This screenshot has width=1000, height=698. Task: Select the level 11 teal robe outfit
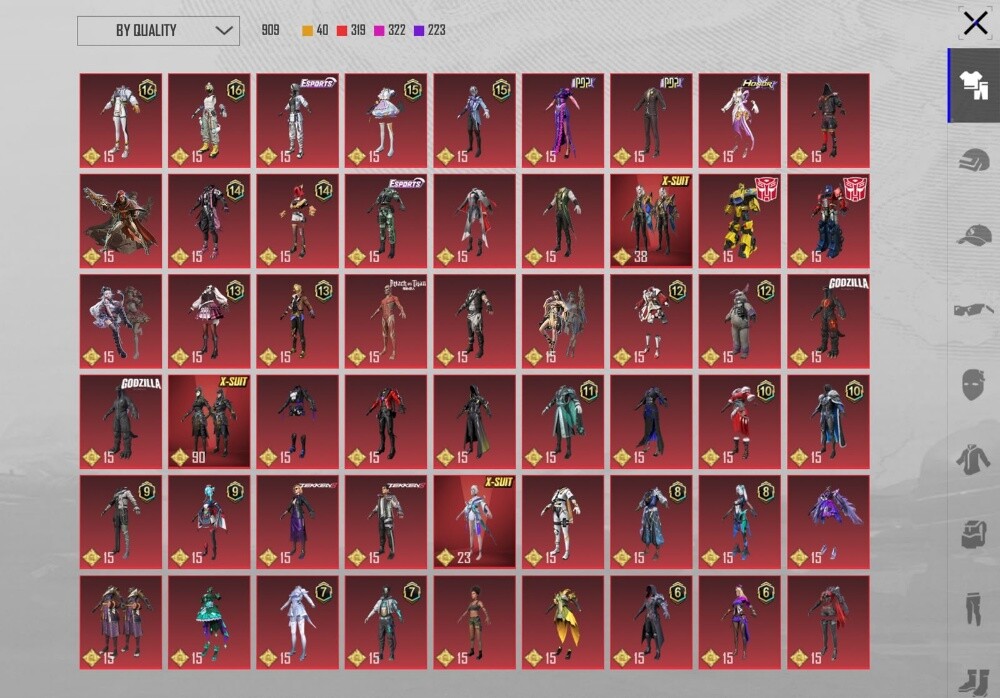[x=562, y=422]
